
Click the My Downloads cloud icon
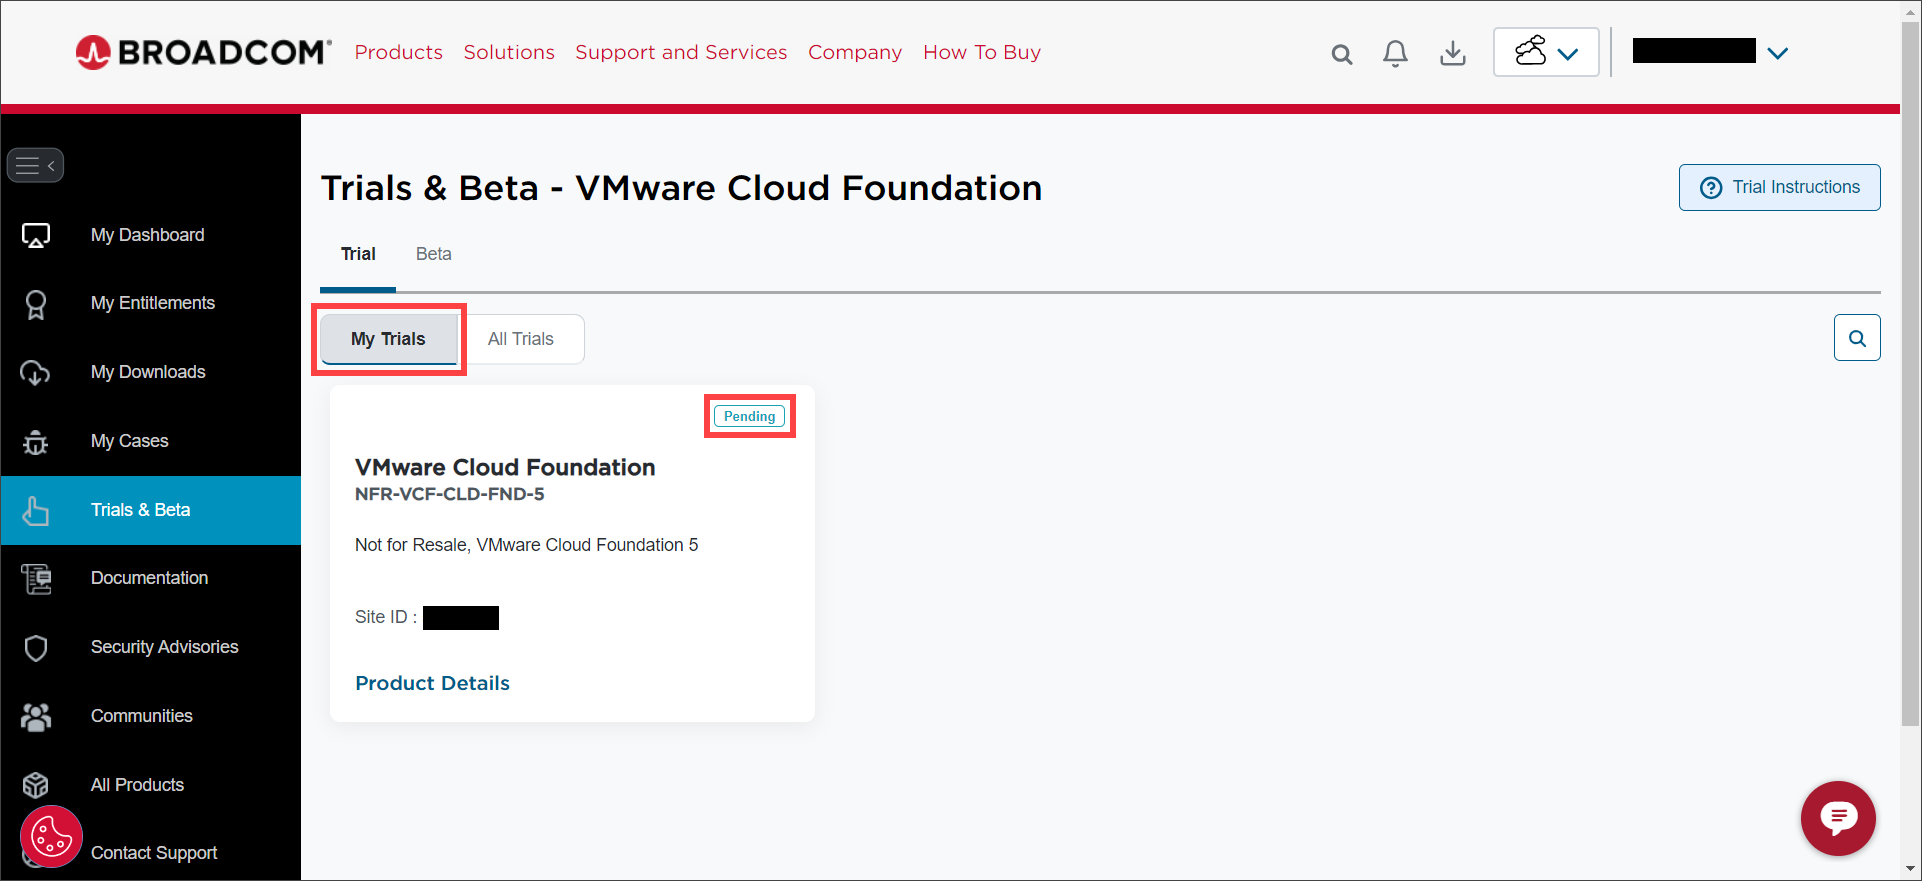36,373
